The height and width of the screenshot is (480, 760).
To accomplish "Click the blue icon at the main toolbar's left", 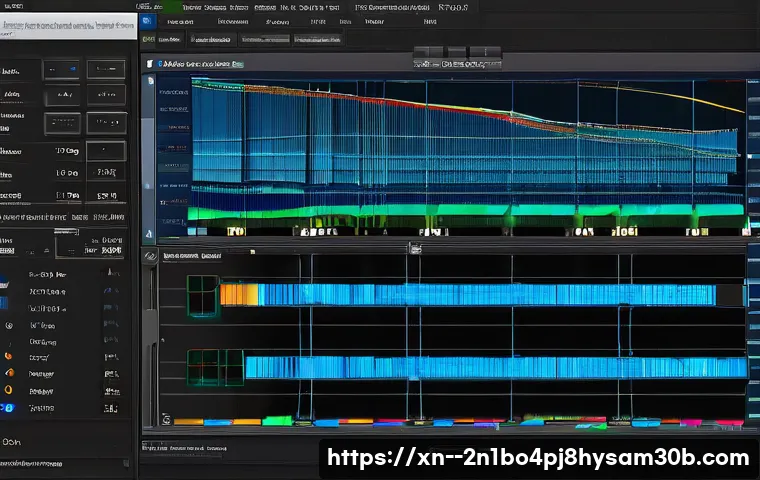I will [x=148, y=19].
